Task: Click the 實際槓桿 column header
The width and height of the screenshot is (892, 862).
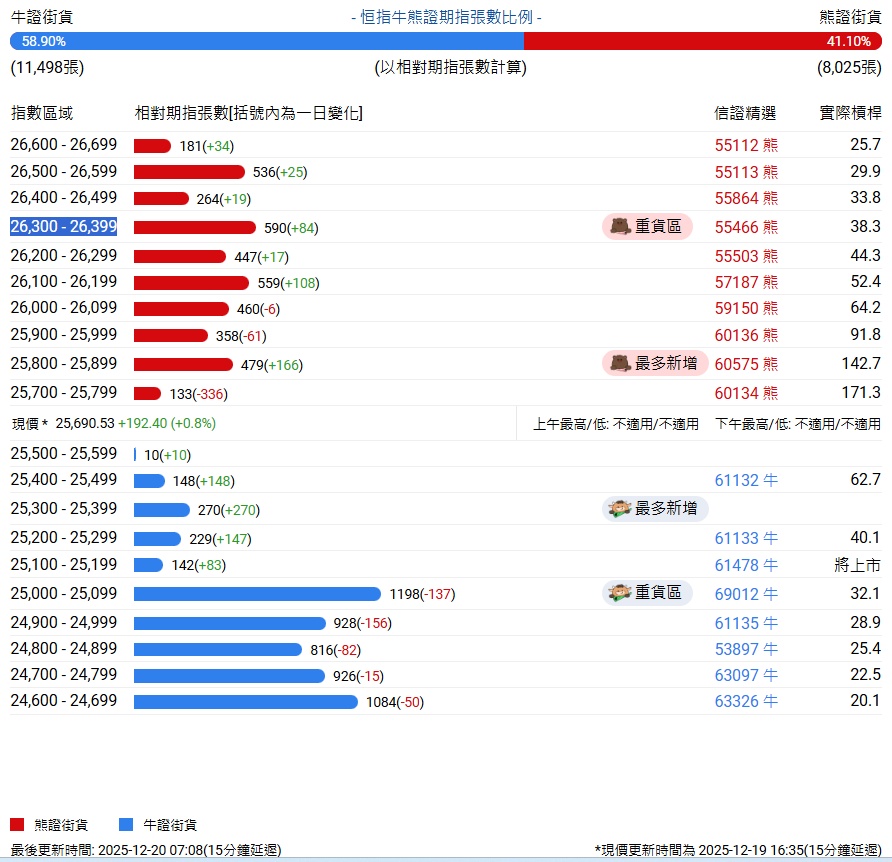Action: [850, 113]
